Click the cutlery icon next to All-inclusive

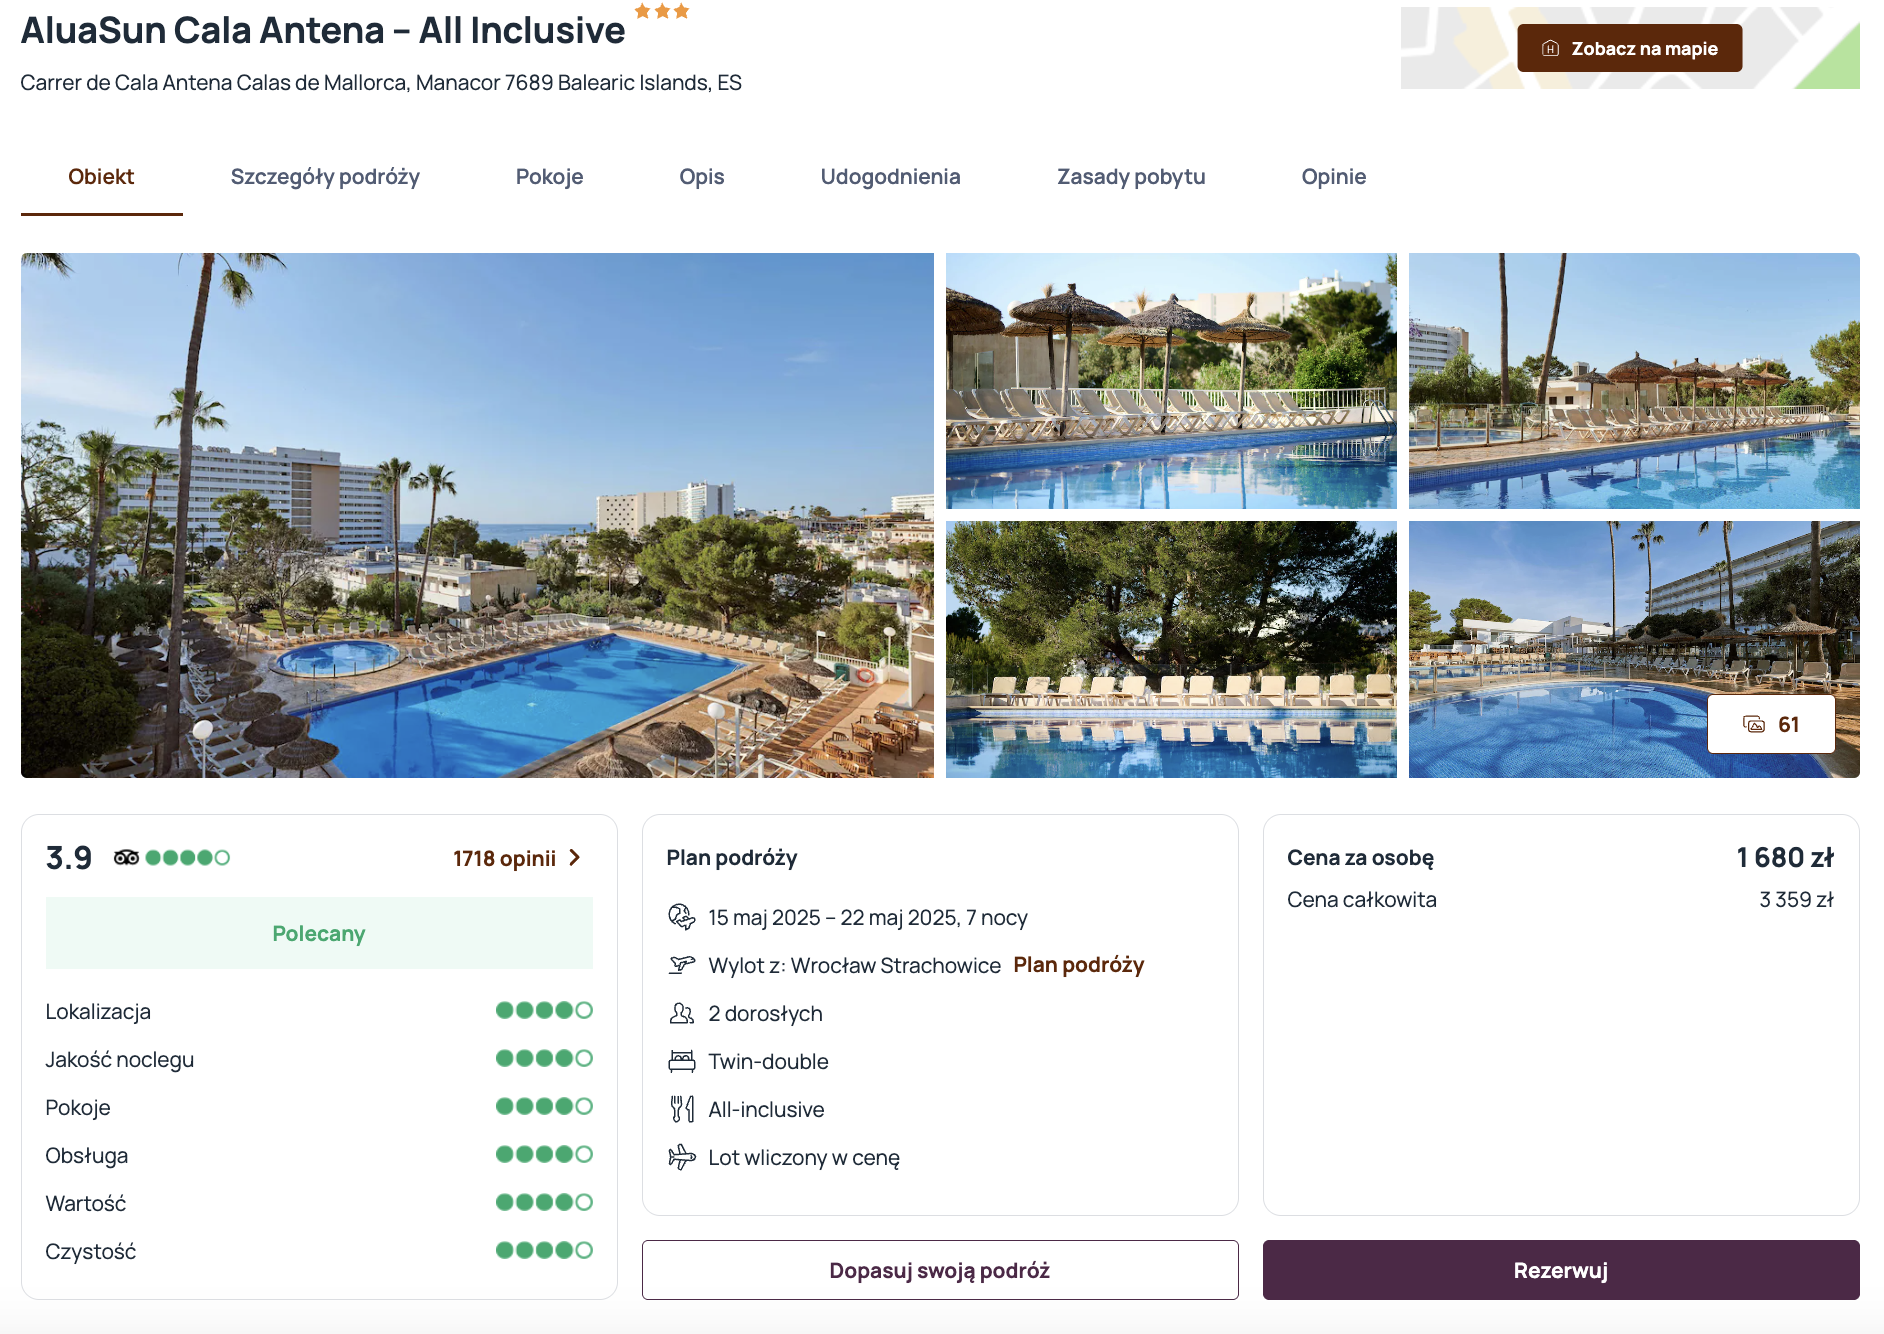tap(681, 1109)
